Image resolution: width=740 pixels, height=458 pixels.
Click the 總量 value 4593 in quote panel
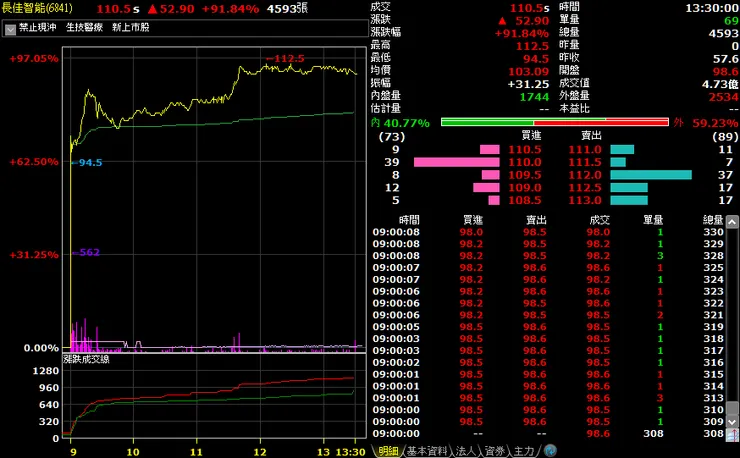tap(723, 34)
